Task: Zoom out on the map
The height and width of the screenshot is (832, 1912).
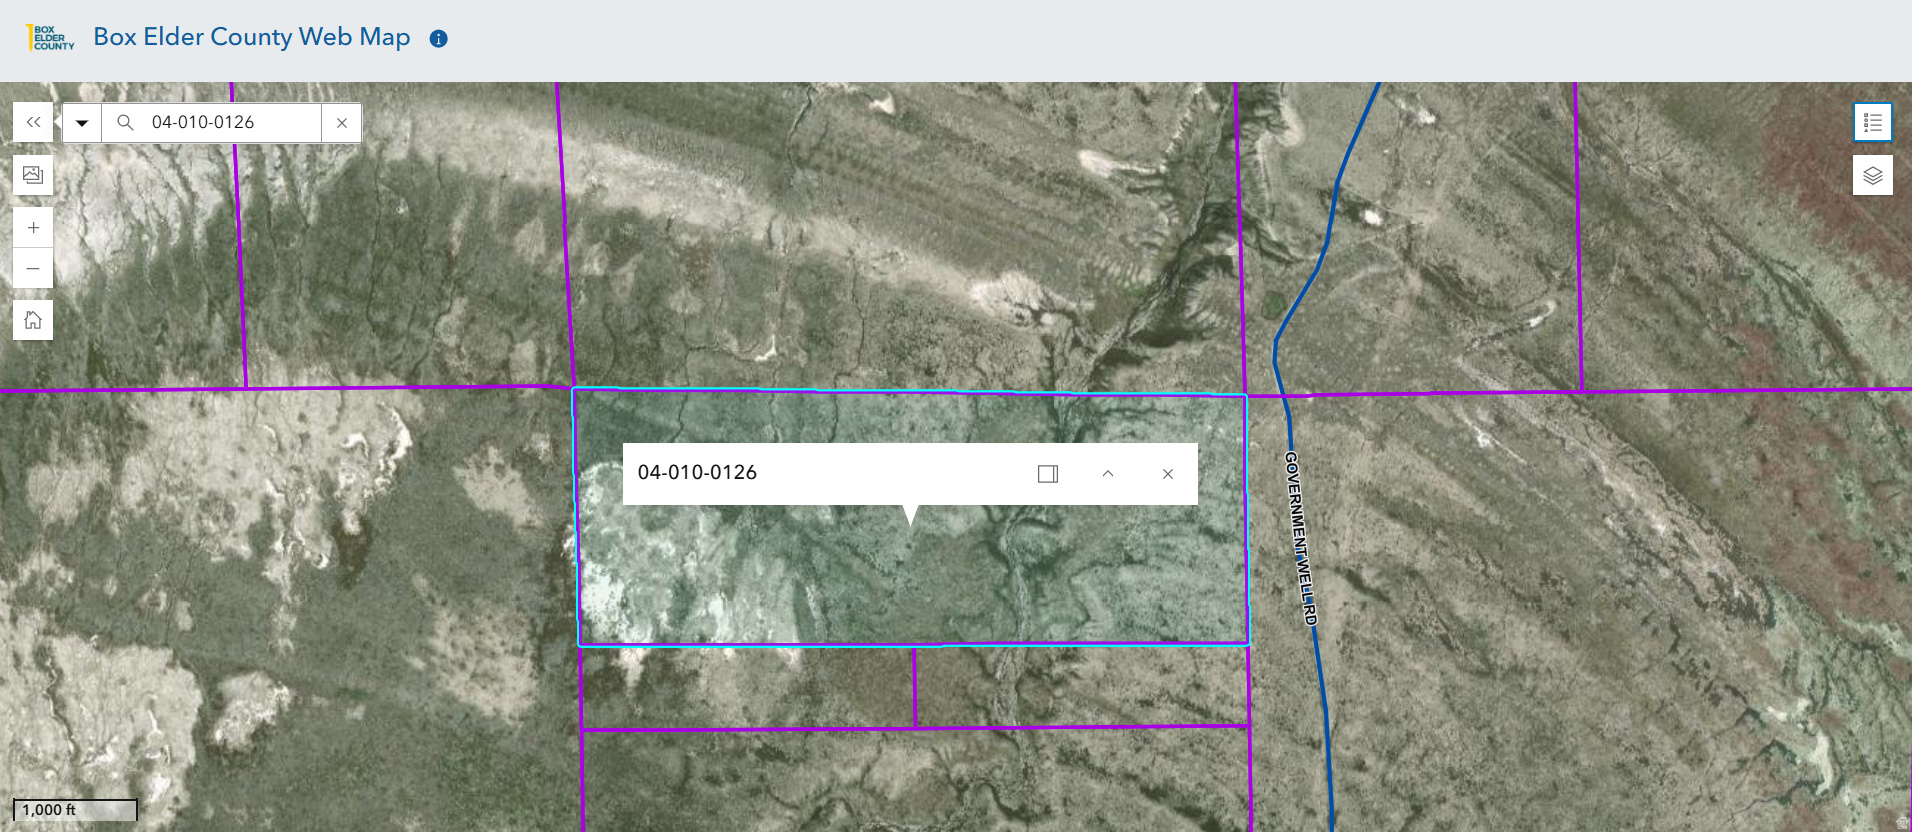Action: 33,269
